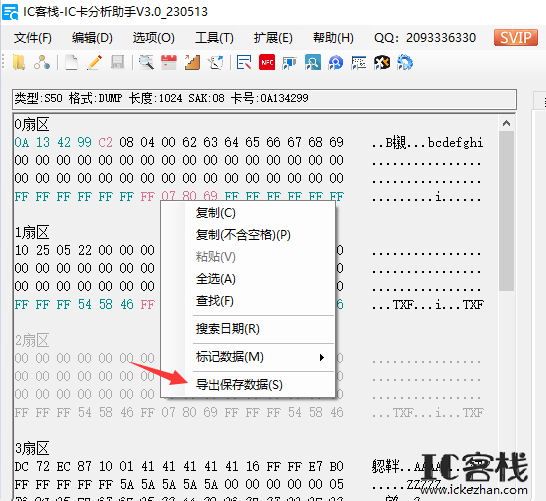Click ASCII text bcdefghi in sector 0
The image size is (546, 501).
(x=455, y=143)
